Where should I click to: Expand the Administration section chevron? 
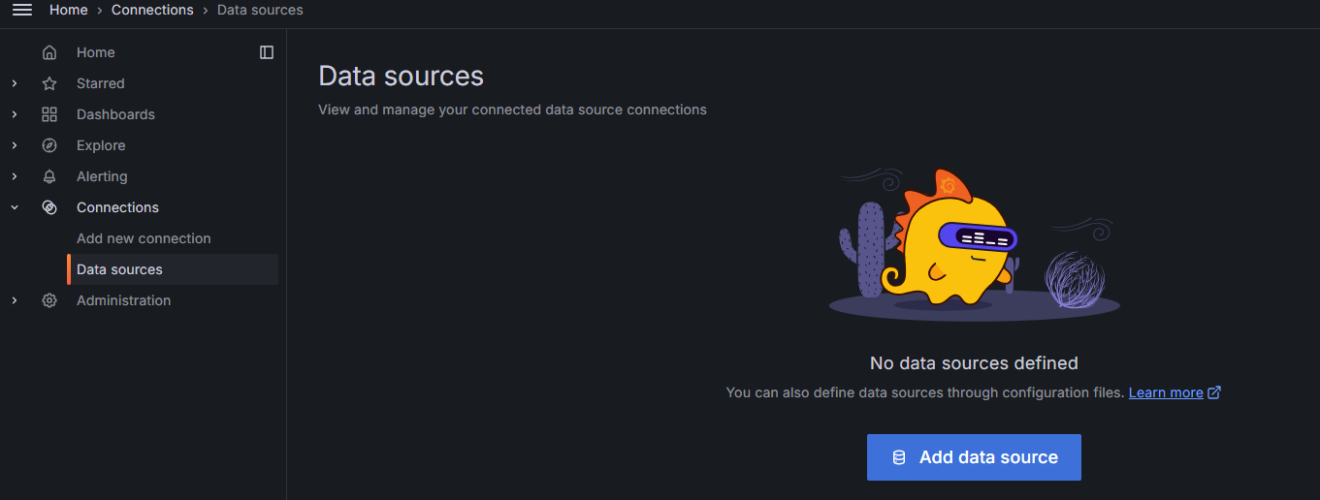point(14,301)
